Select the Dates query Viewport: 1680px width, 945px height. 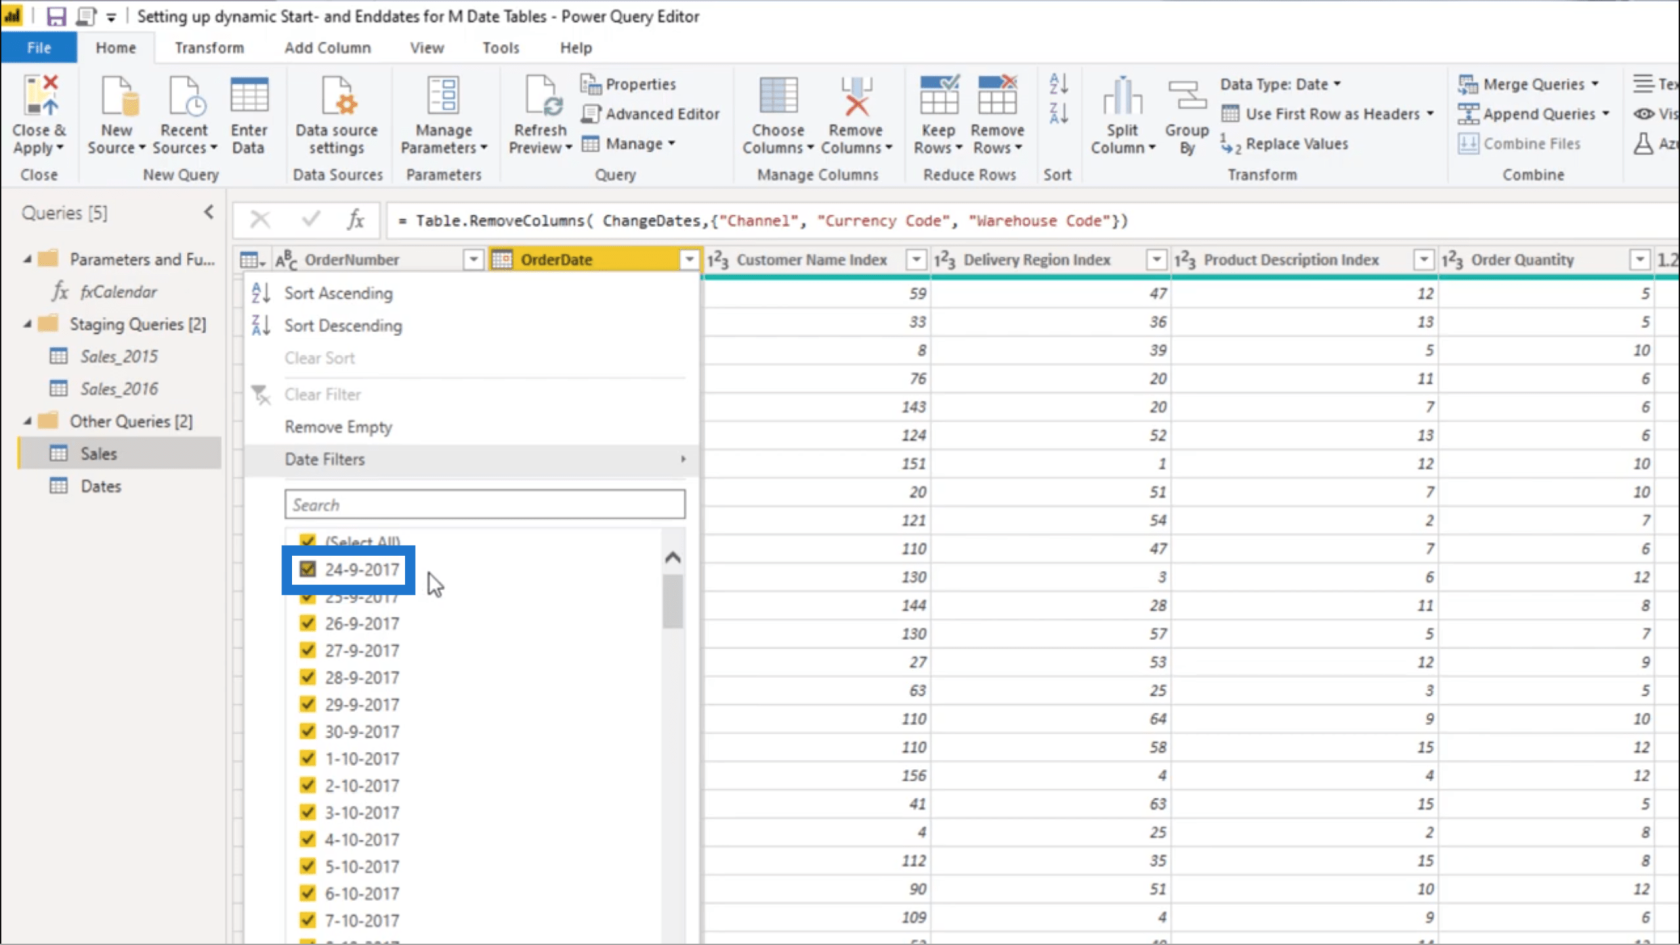(x=101, y=486)
